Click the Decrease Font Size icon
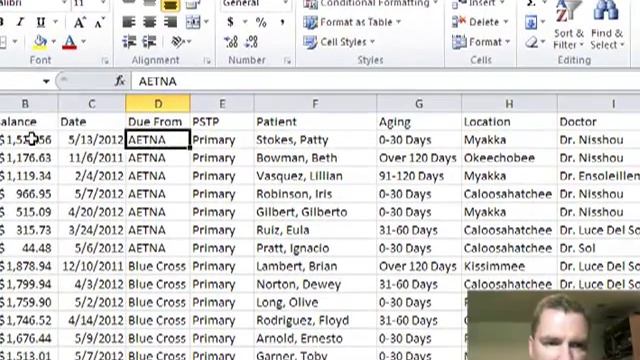Image resolution: width=640 pixels, height=360 pixels. (x=99, y=23)
